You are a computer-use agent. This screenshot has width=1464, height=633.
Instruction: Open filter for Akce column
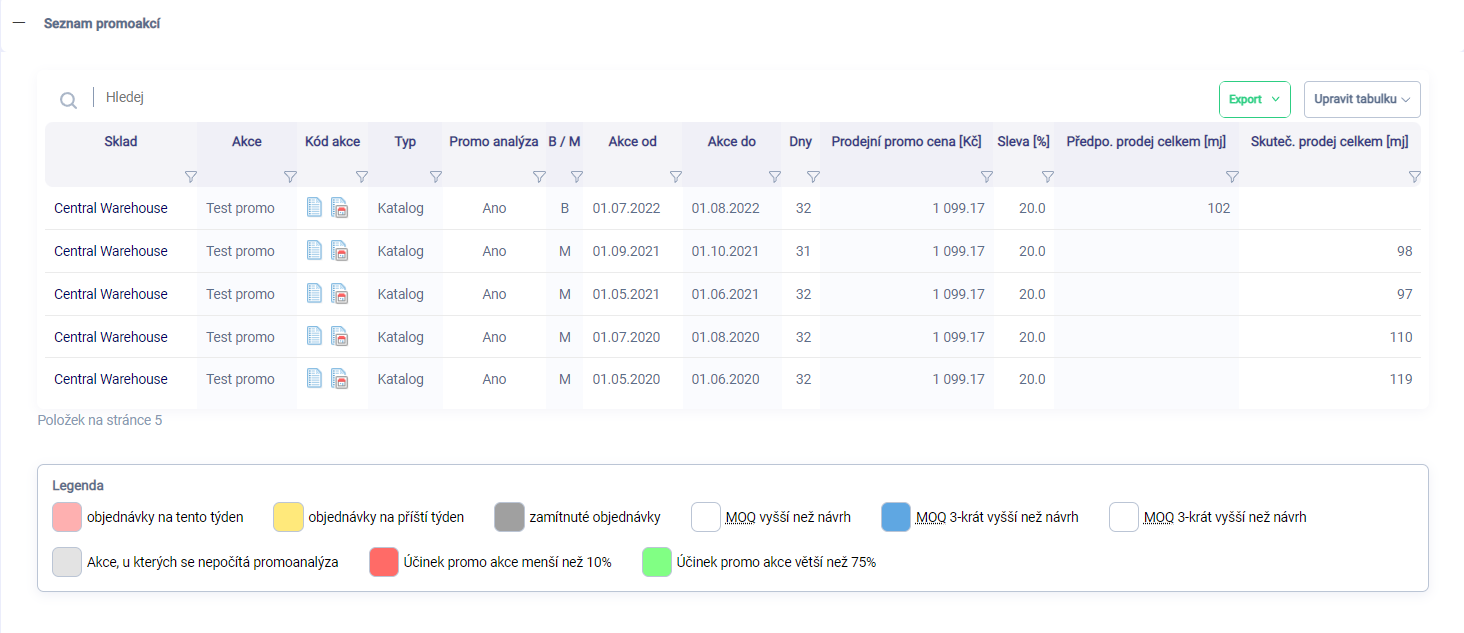coord(290,177)
